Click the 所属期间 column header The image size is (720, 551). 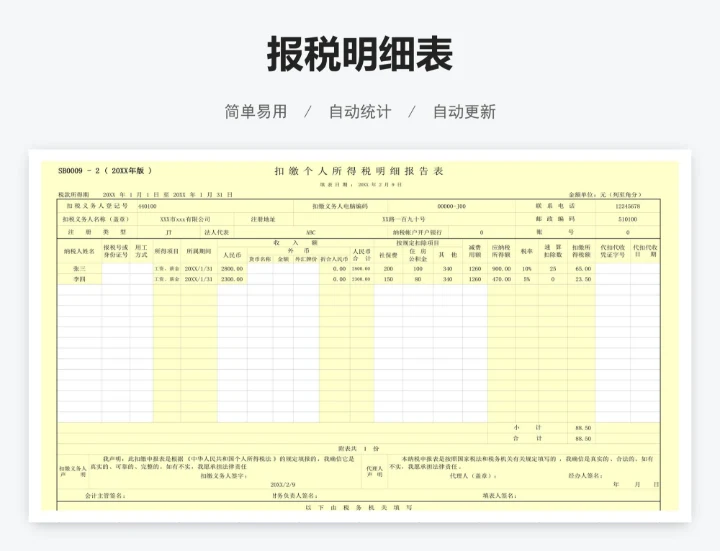point(199,251)
